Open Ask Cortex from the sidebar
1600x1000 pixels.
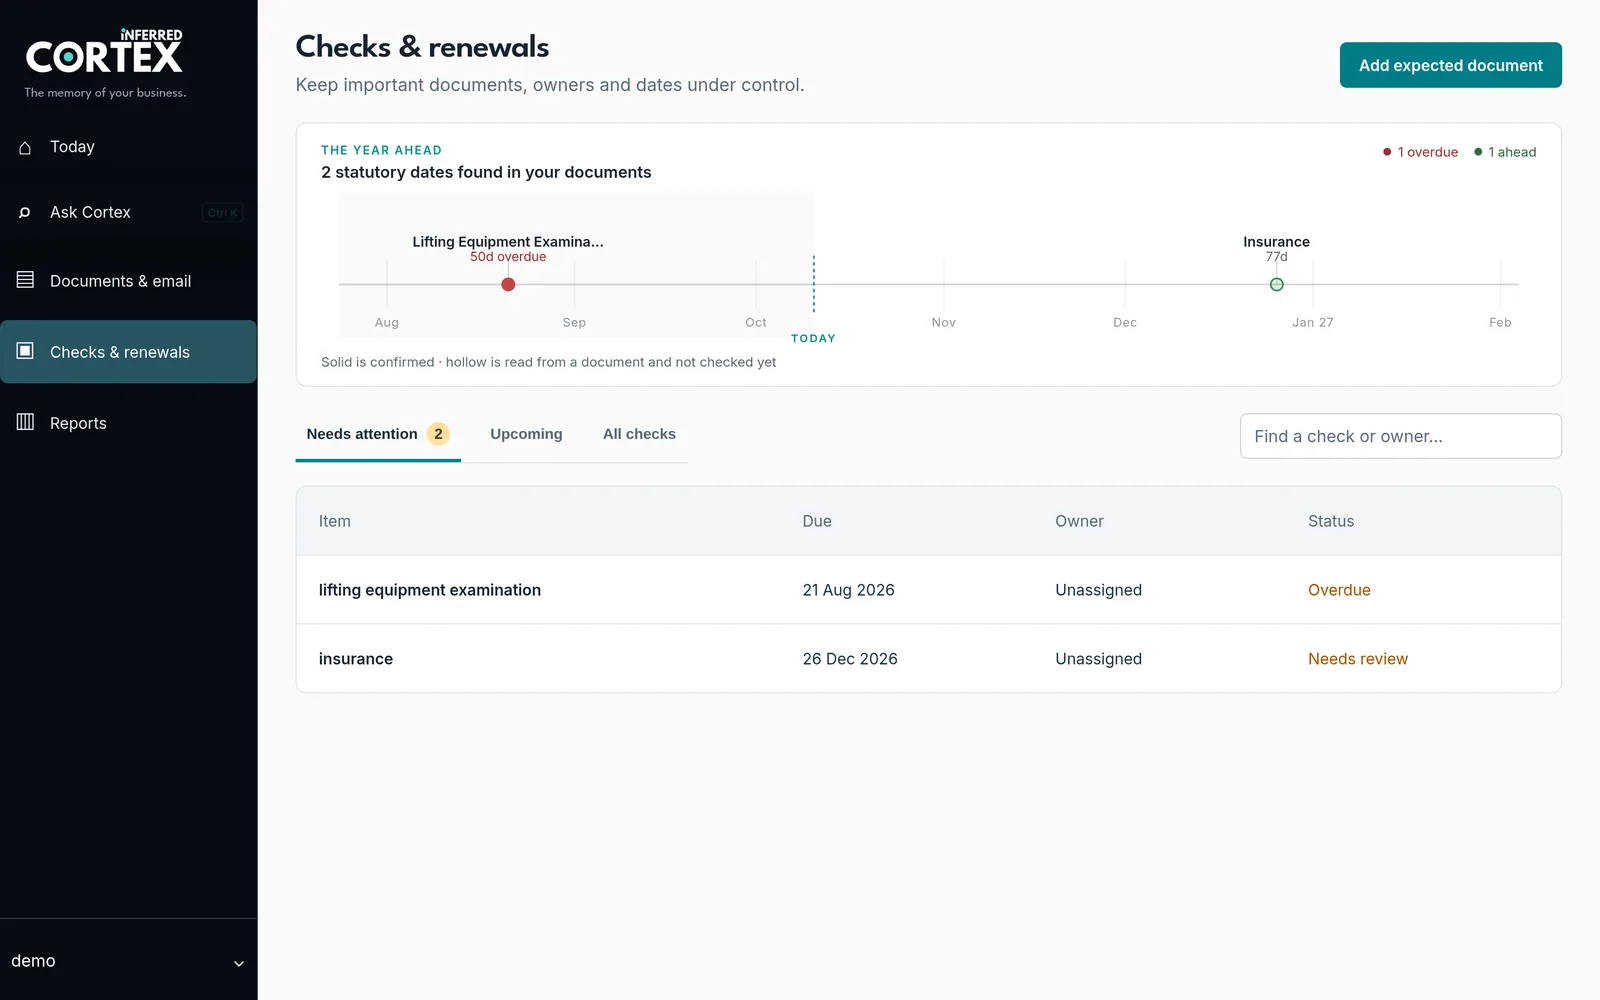[x=128, y=212]
